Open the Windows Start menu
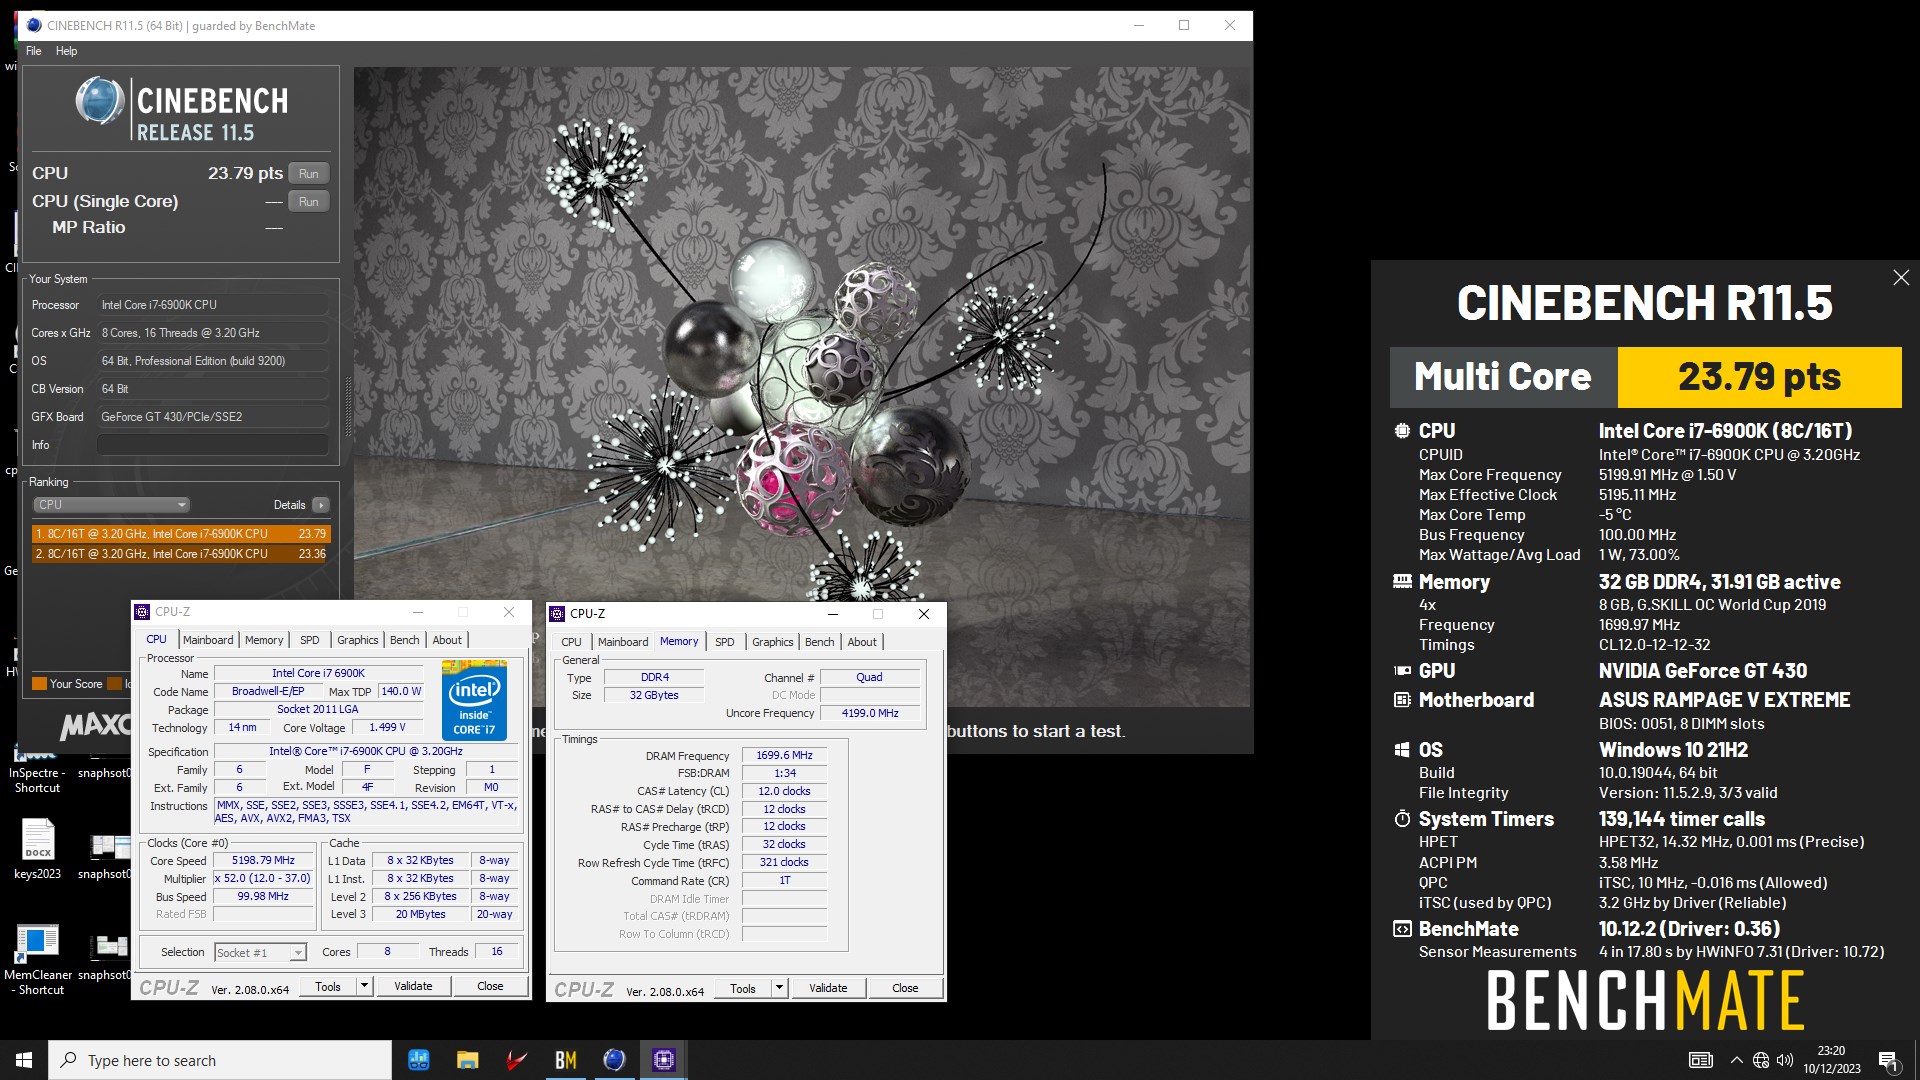The width and height of the screenshot is (1920, 1080). (24, 1060)
